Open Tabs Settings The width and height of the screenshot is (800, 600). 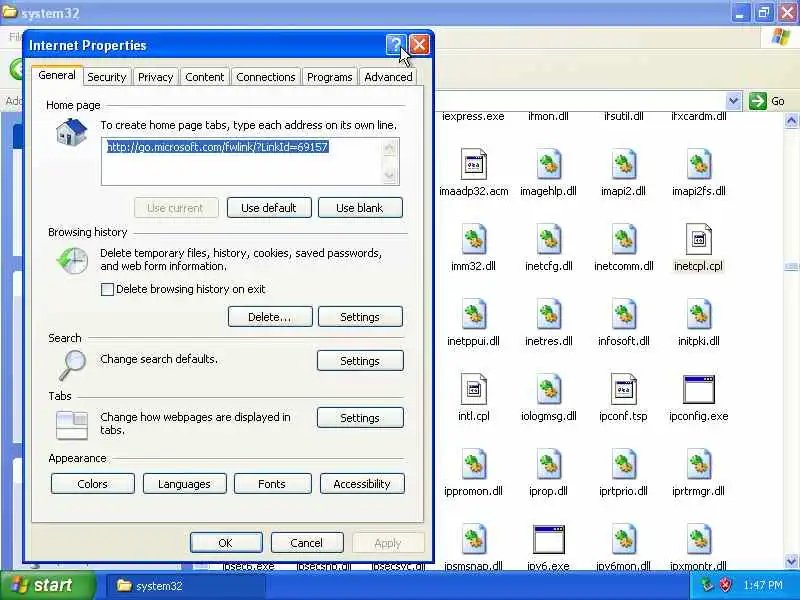pyautogui.click(x=360, y=418)
